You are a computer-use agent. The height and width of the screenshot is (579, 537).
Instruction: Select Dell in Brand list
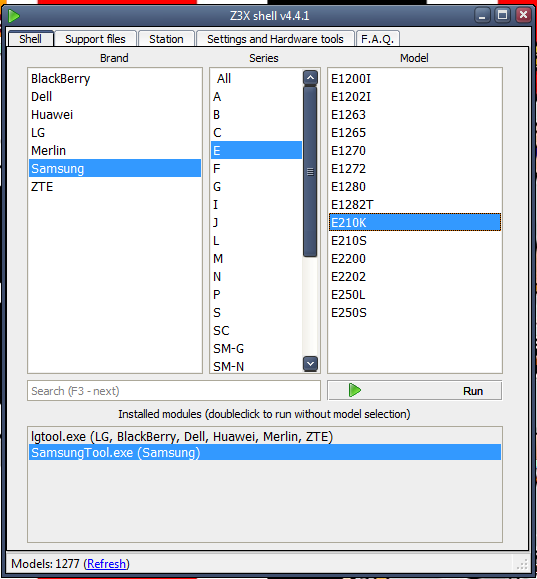pos(115,97)
